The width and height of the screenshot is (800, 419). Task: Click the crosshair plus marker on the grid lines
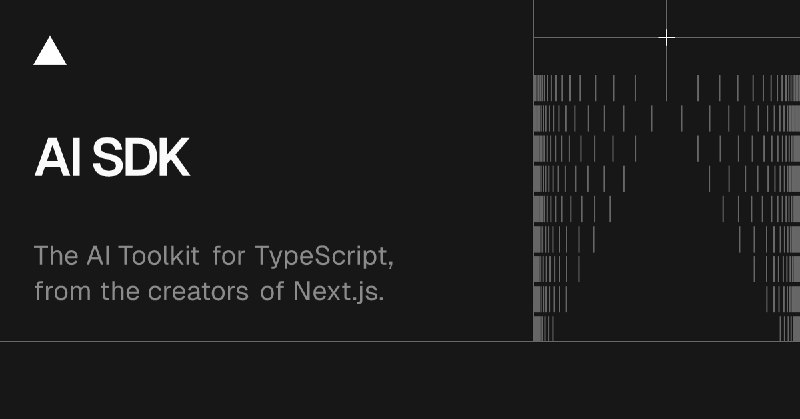pos(666,37)
